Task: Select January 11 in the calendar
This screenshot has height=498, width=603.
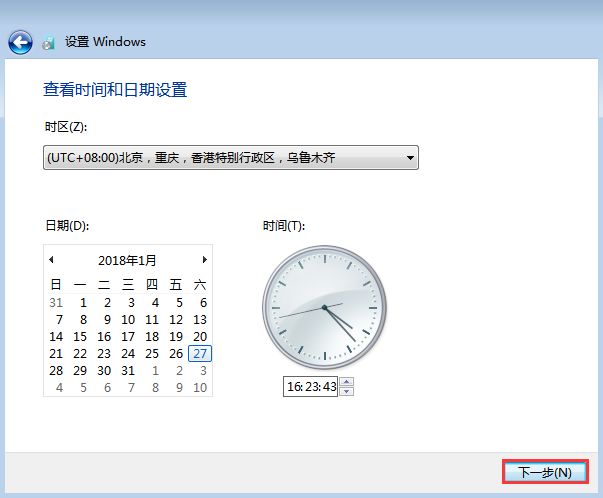Action: 152,320
